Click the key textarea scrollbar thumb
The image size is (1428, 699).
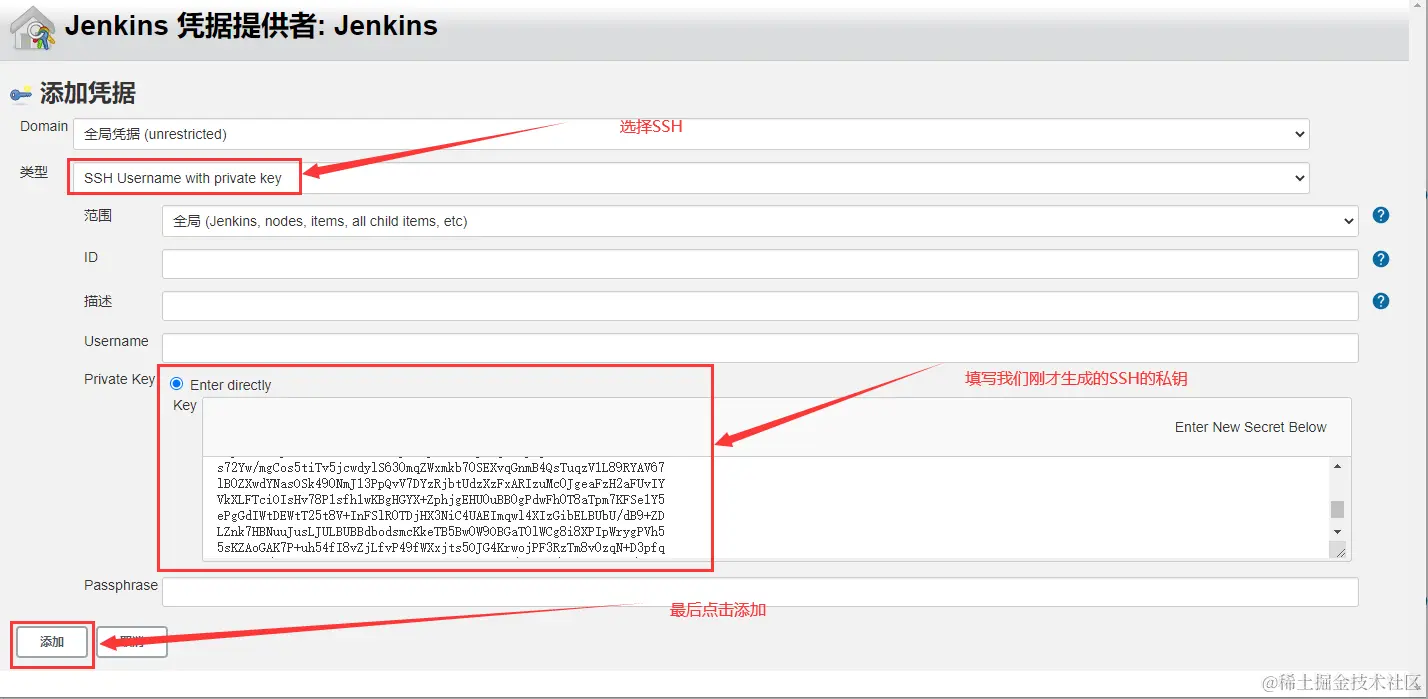click(x=1338, y=509)
